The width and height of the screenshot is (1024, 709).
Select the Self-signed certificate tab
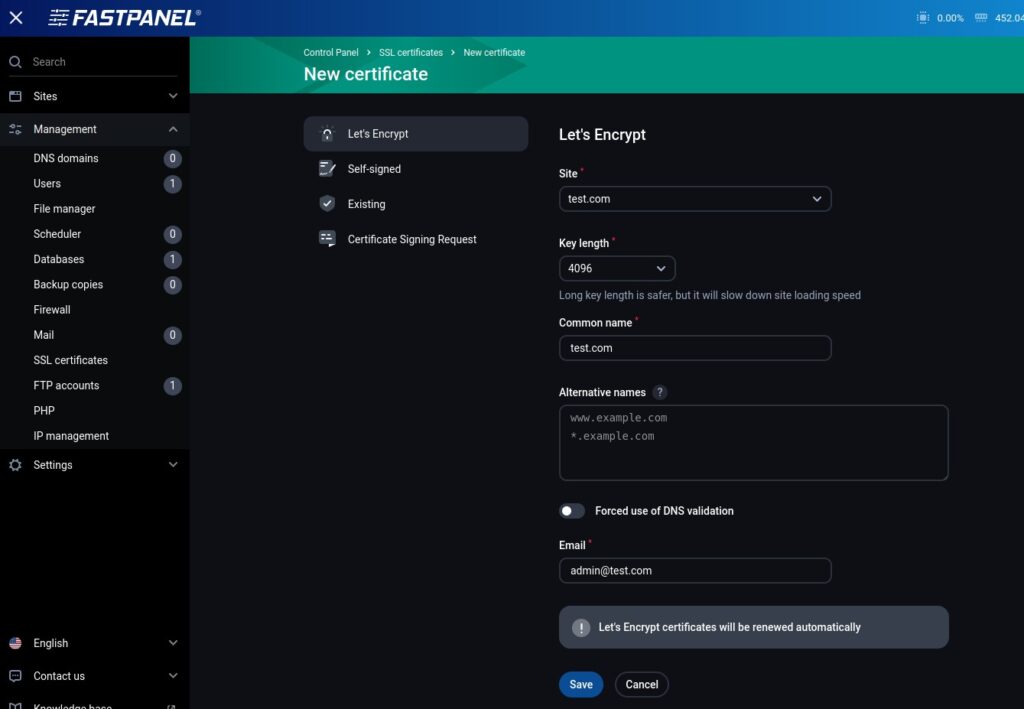pyautogui.click(x=416, y=168)
